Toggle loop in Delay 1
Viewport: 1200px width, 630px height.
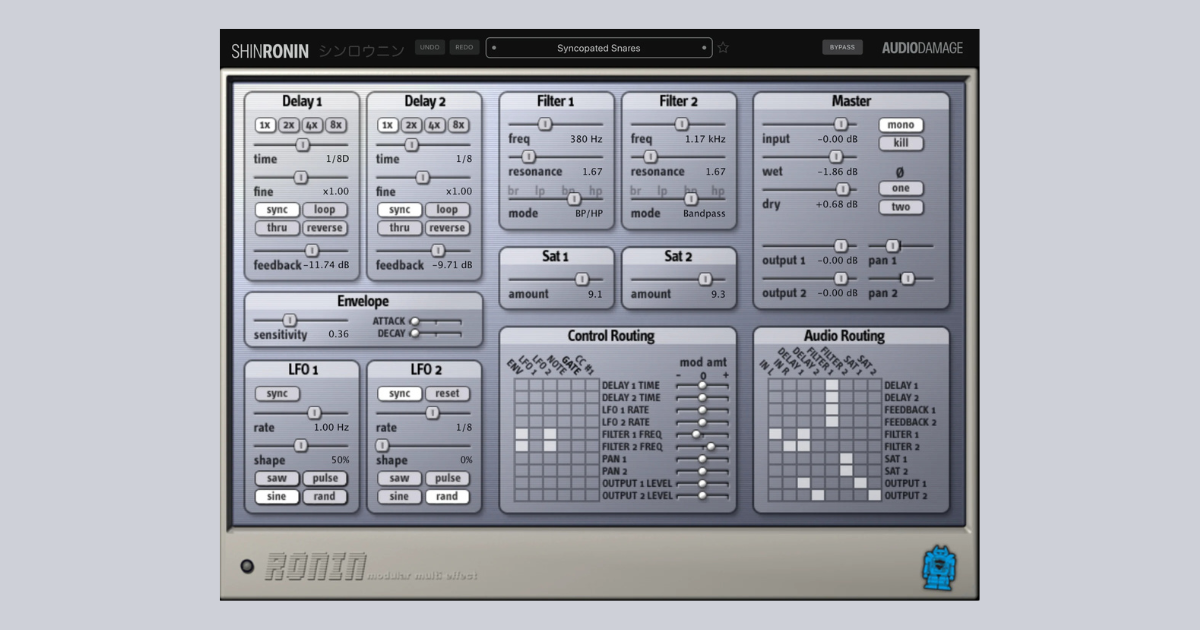click(325, 210)
